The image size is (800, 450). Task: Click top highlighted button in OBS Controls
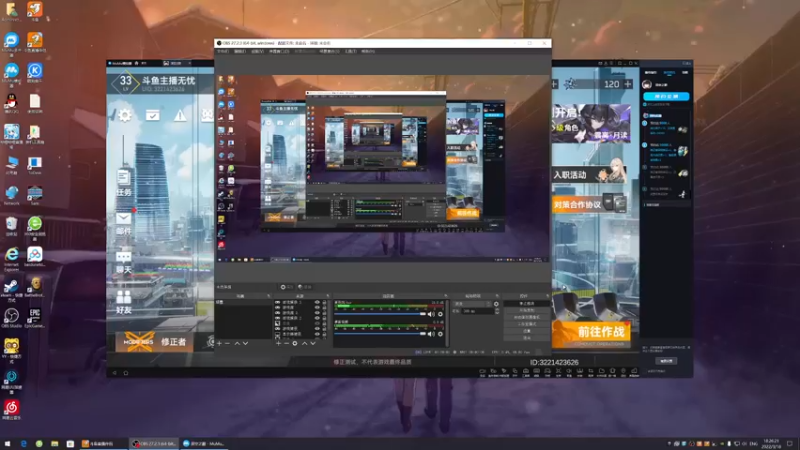(x=527, y=304)
